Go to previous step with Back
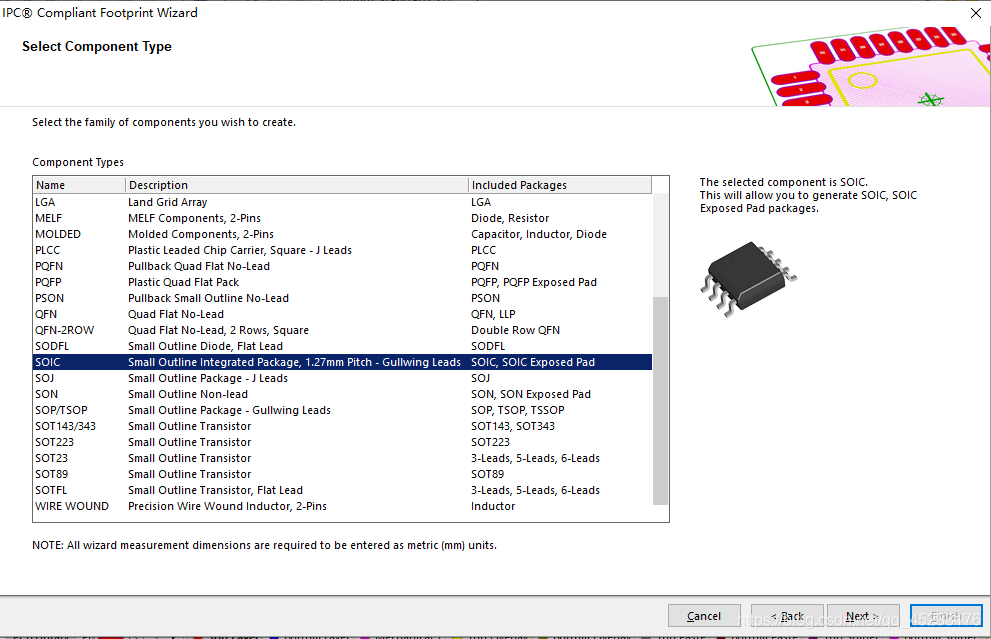The height and width of the screenshot is (639, 991). click(x=785, y=616)
